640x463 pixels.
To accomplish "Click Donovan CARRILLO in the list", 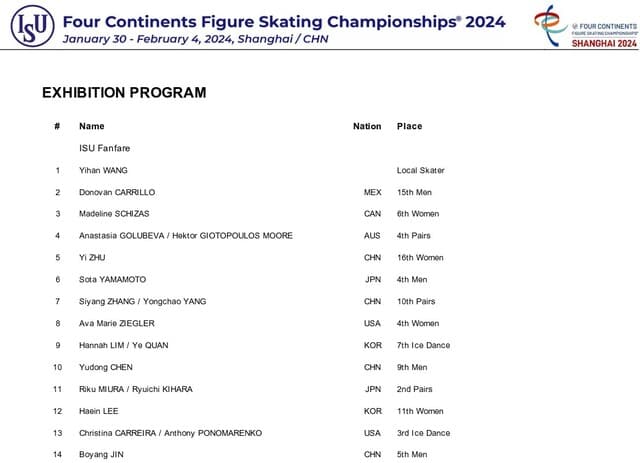I will click(x=117, y=192).
